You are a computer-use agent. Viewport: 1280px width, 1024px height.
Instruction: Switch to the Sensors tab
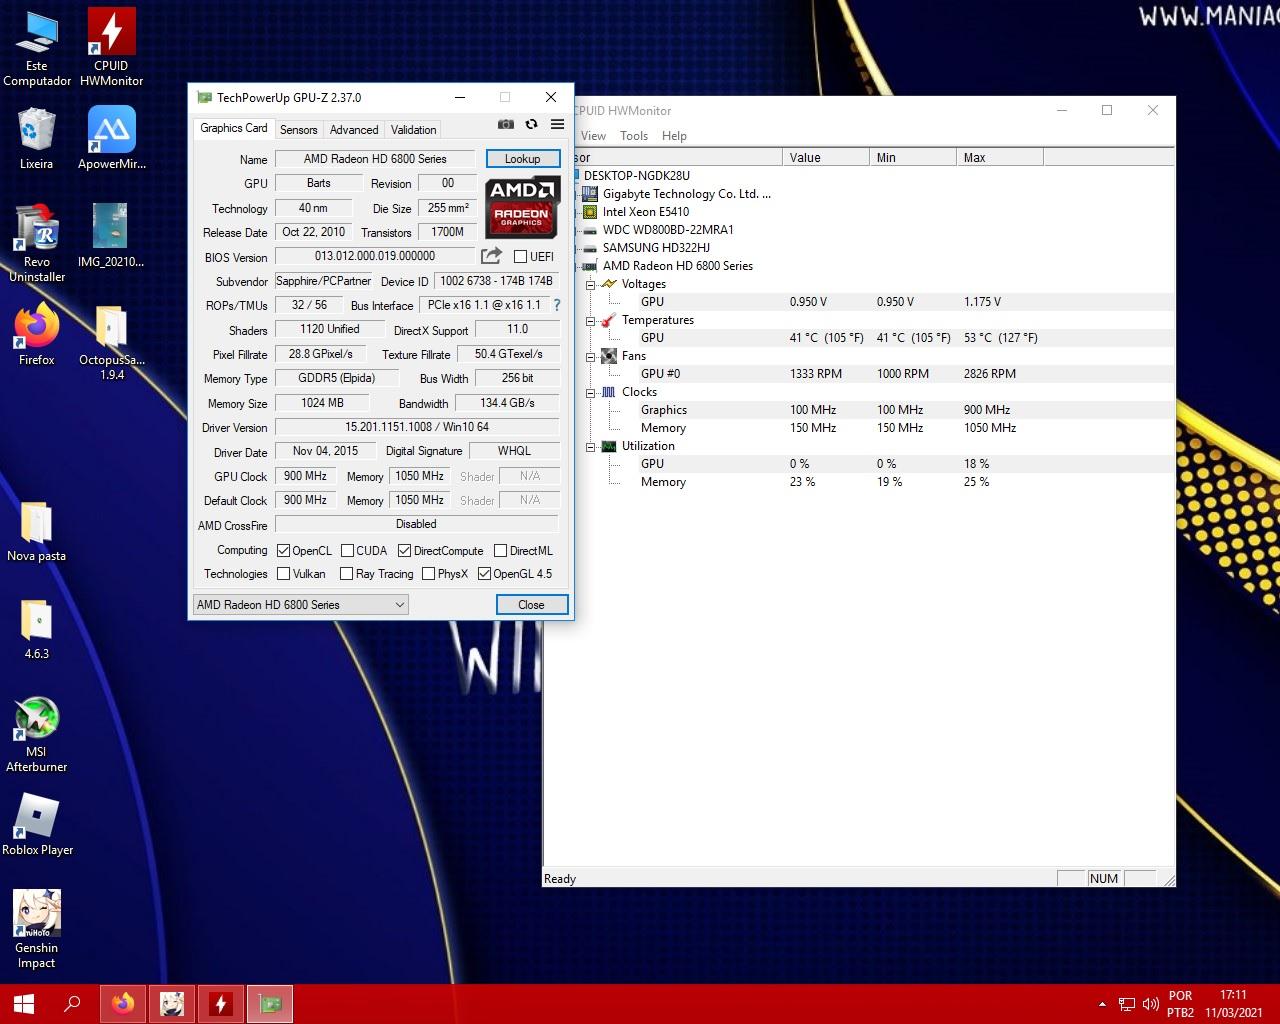(298, 130)
